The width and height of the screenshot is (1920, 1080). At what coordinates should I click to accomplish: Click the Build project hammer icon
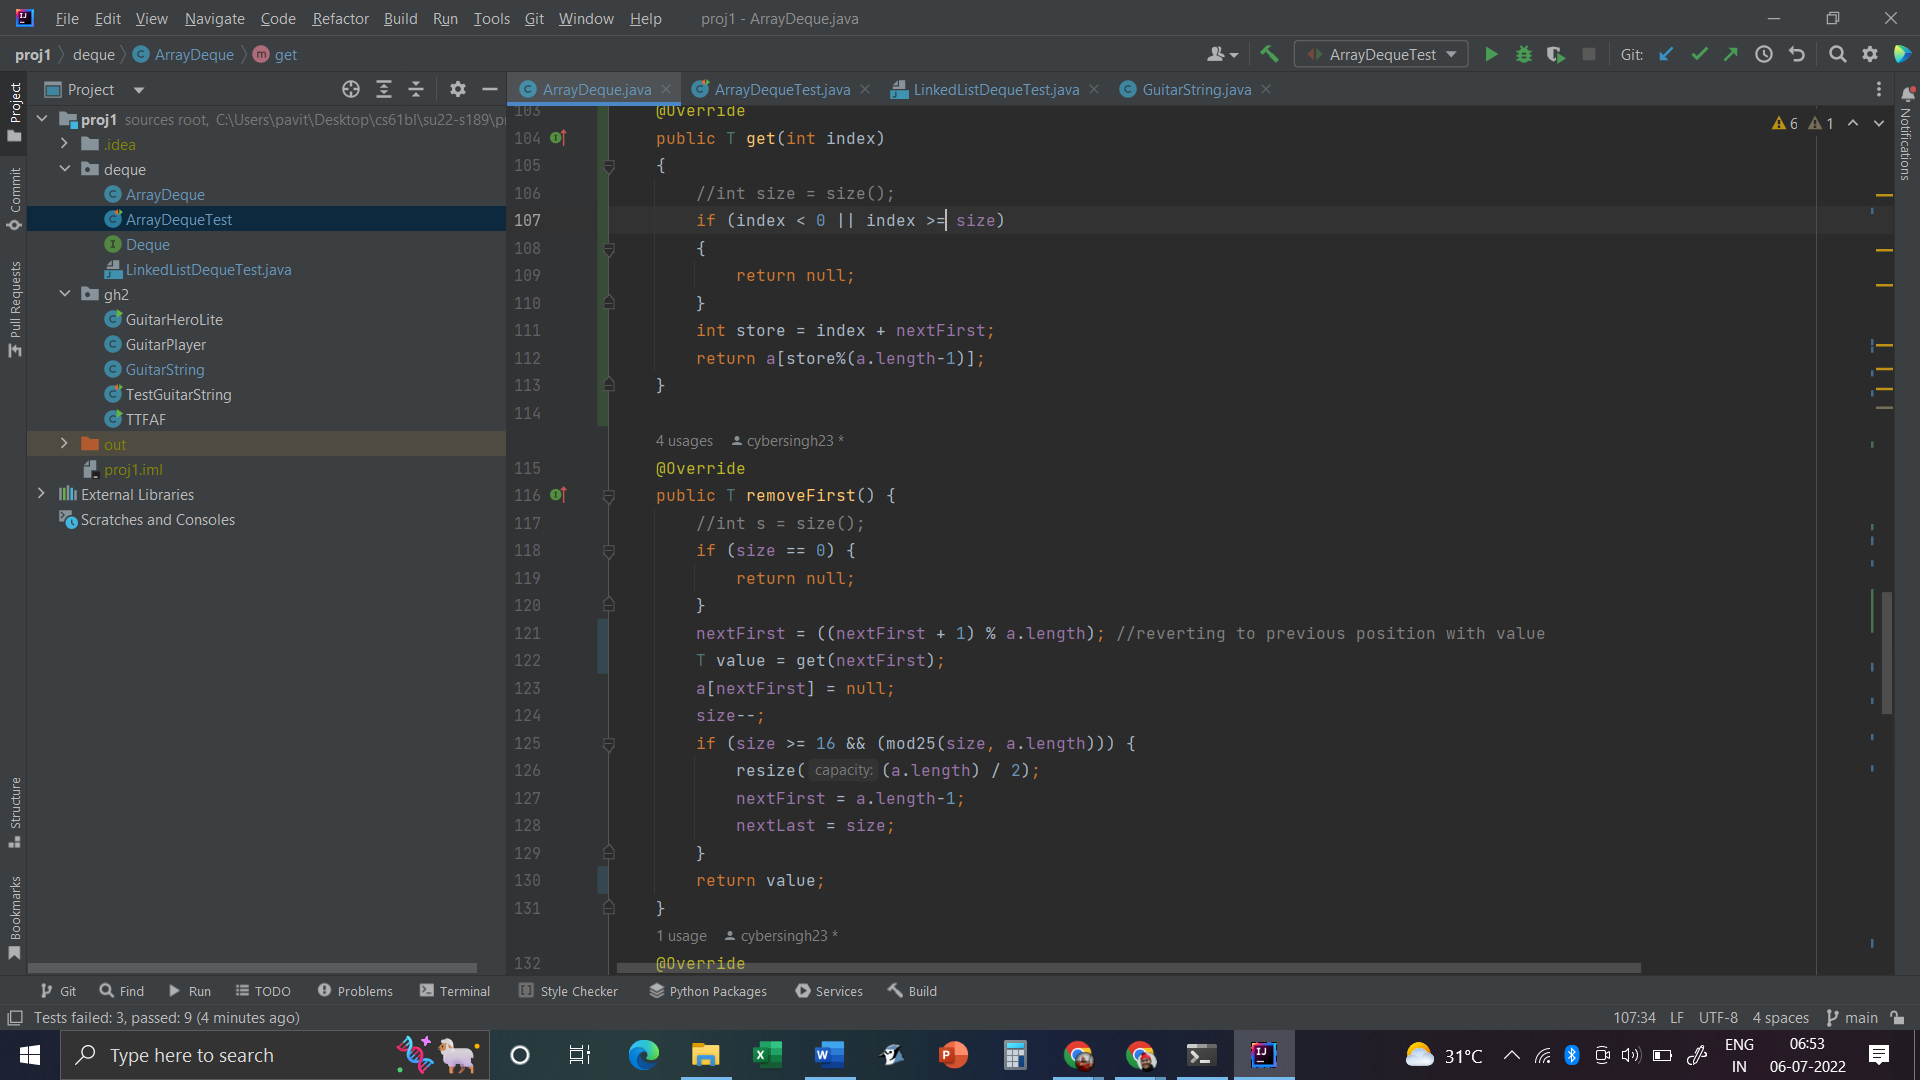click(1269, 55)
